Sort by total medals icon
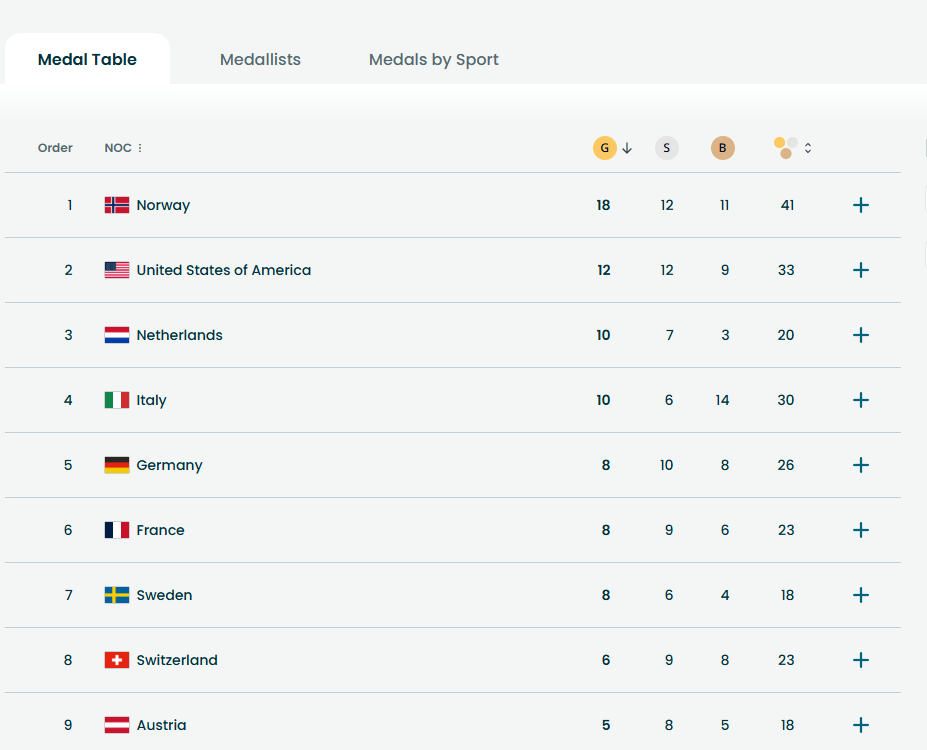Screen dimensions: 927x750 [787, 148]
